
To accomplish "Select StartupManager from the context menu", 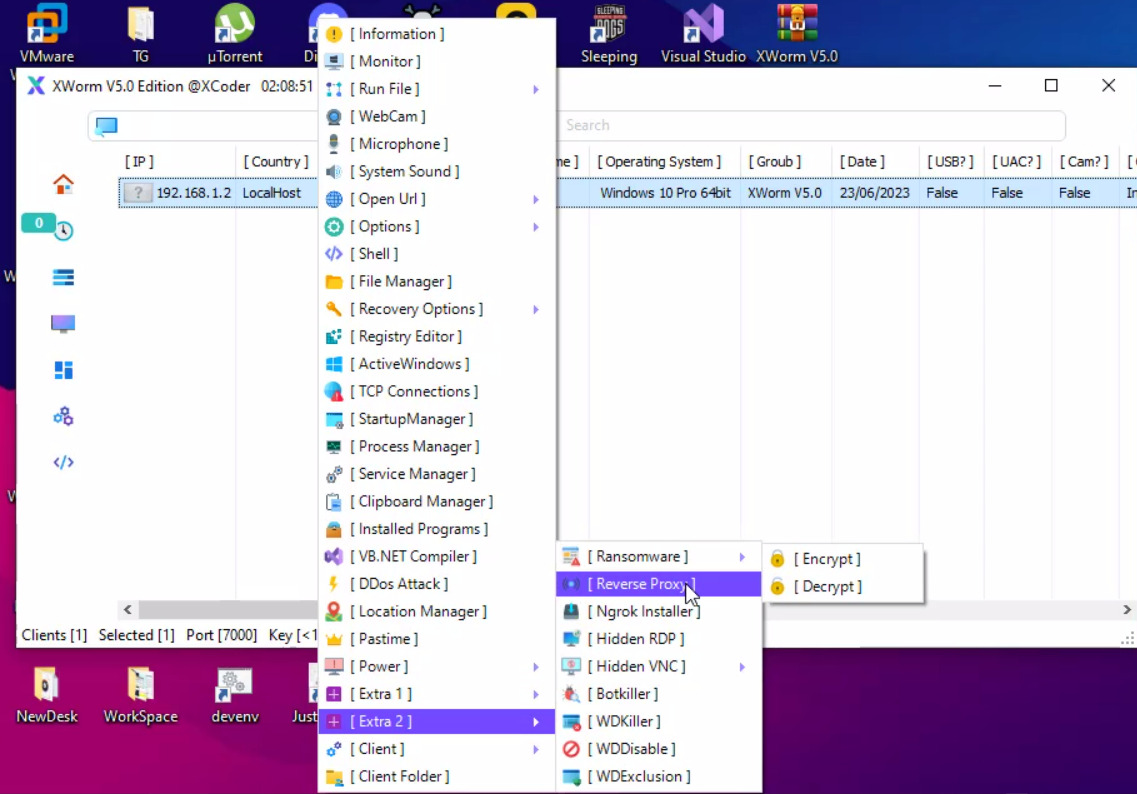I will pyautogui.click(x=437, y=419).
